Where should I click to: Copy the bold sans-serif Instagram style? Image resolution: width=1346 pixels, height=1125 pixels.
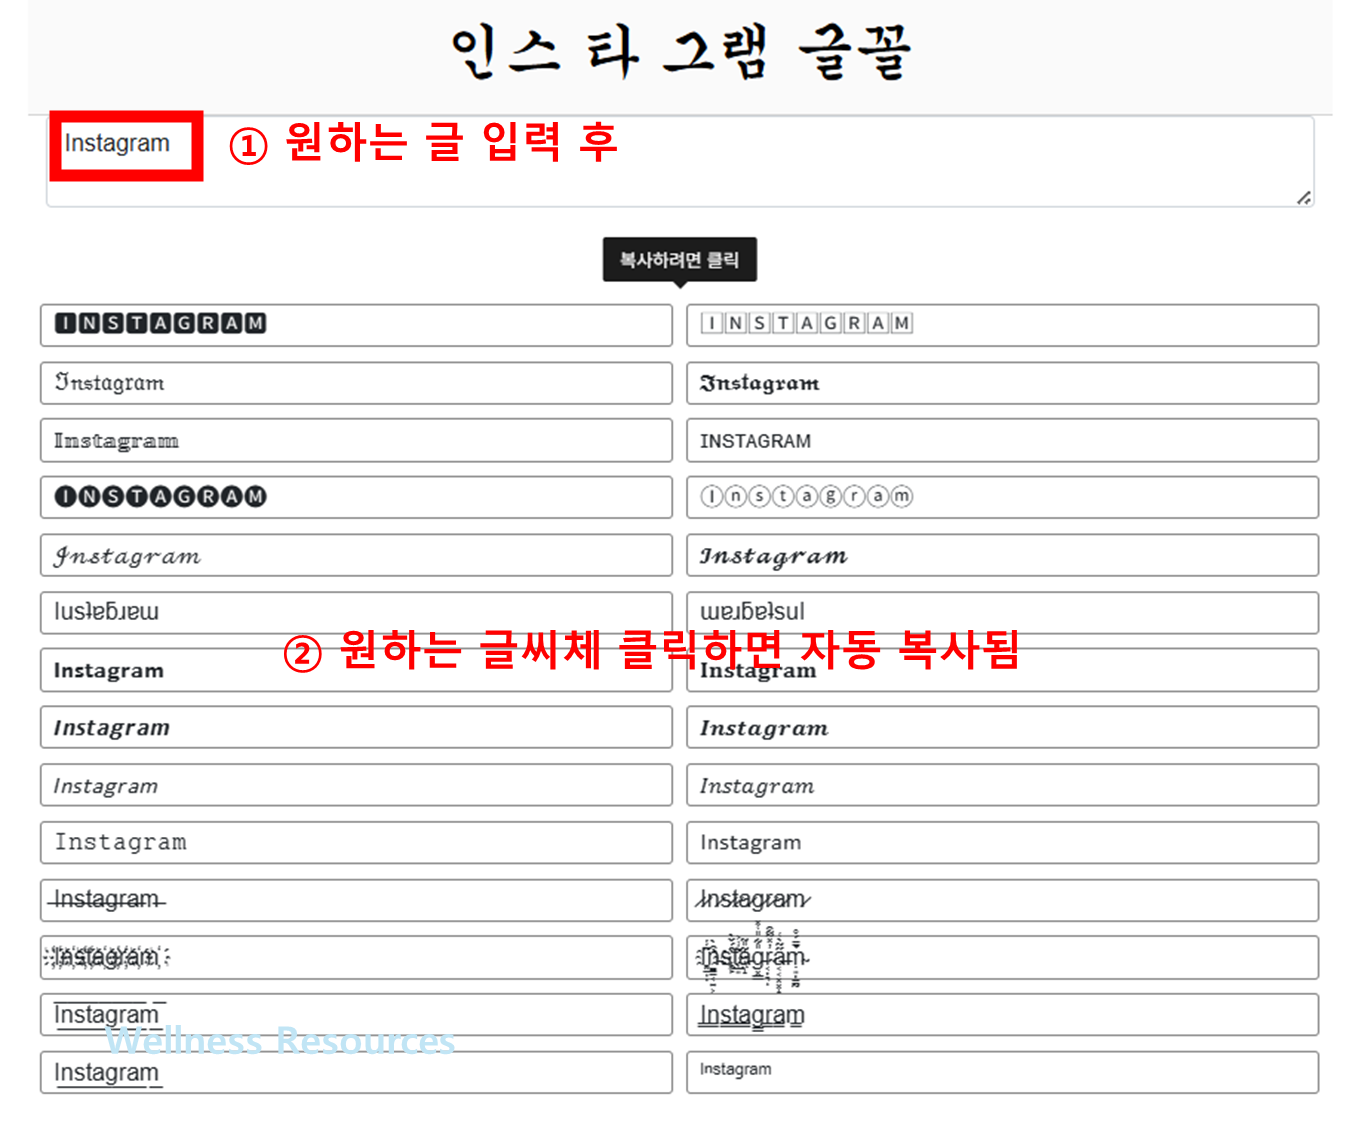click(x=356, y=670)
